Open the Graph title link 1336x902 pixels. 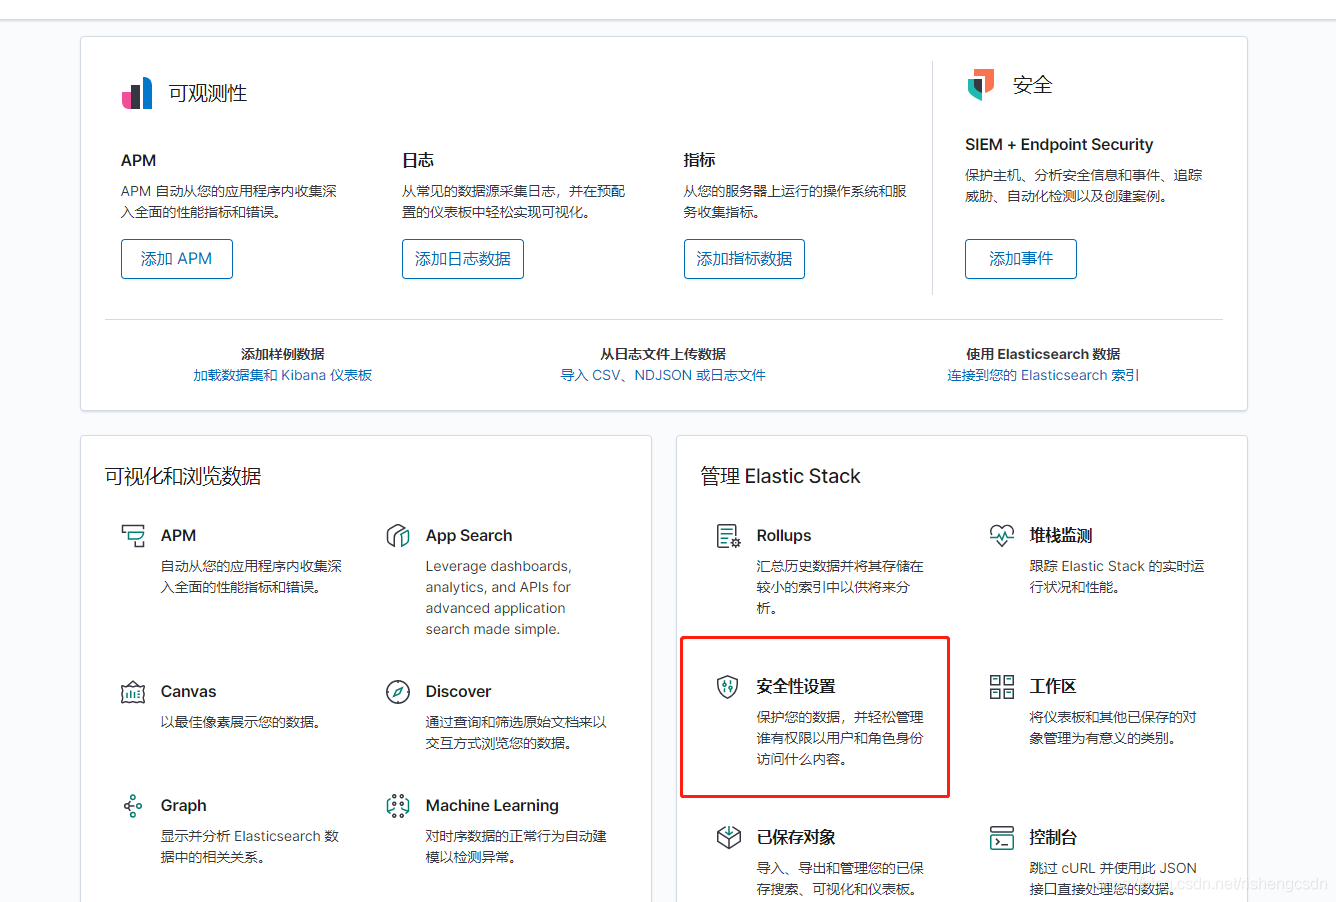(x=183, y=806)
